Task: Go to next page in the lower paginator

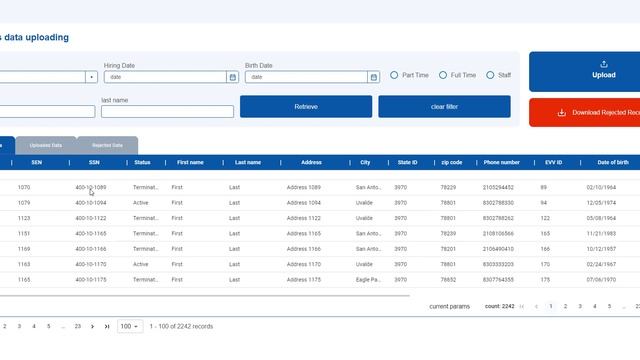Action: [x=92, y=327]
